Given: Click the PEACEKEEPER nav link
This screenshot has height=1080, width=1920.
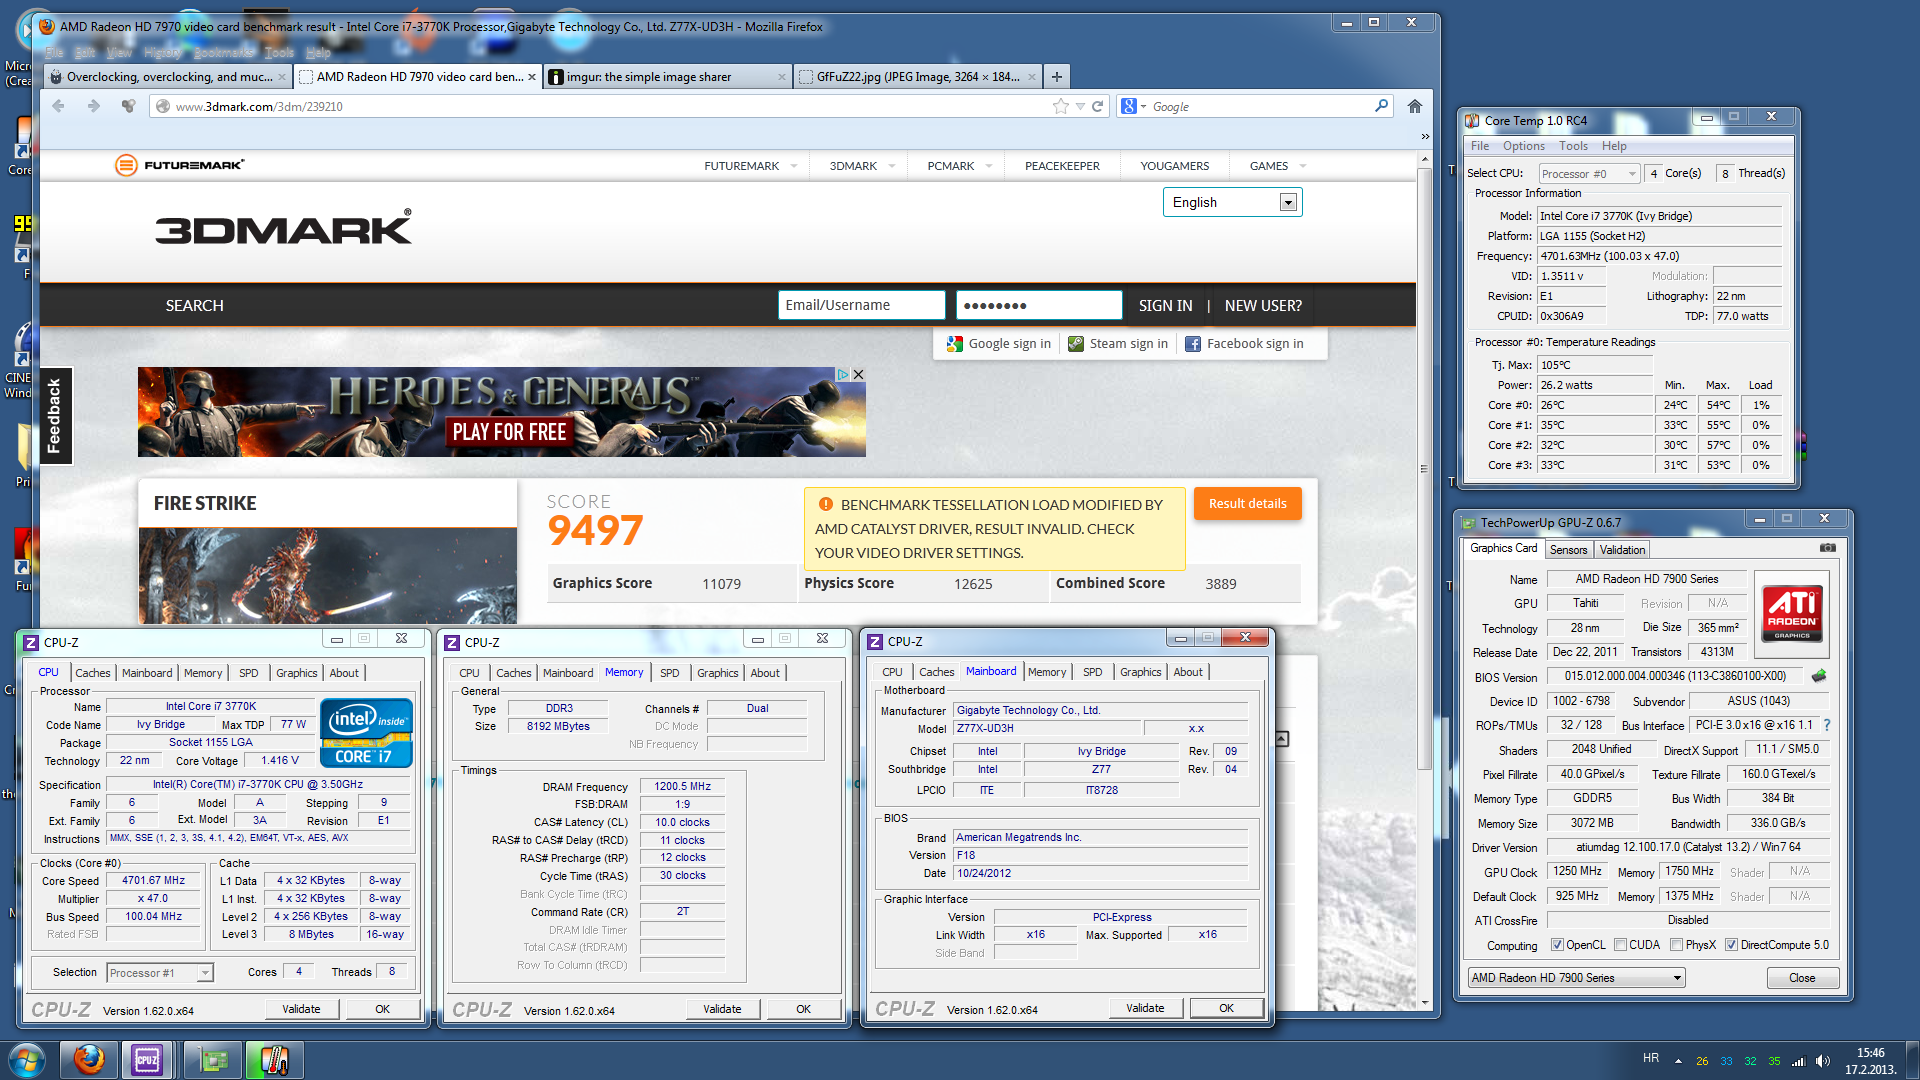Looking at the screenshot, I should click(x=1062, y=166).
